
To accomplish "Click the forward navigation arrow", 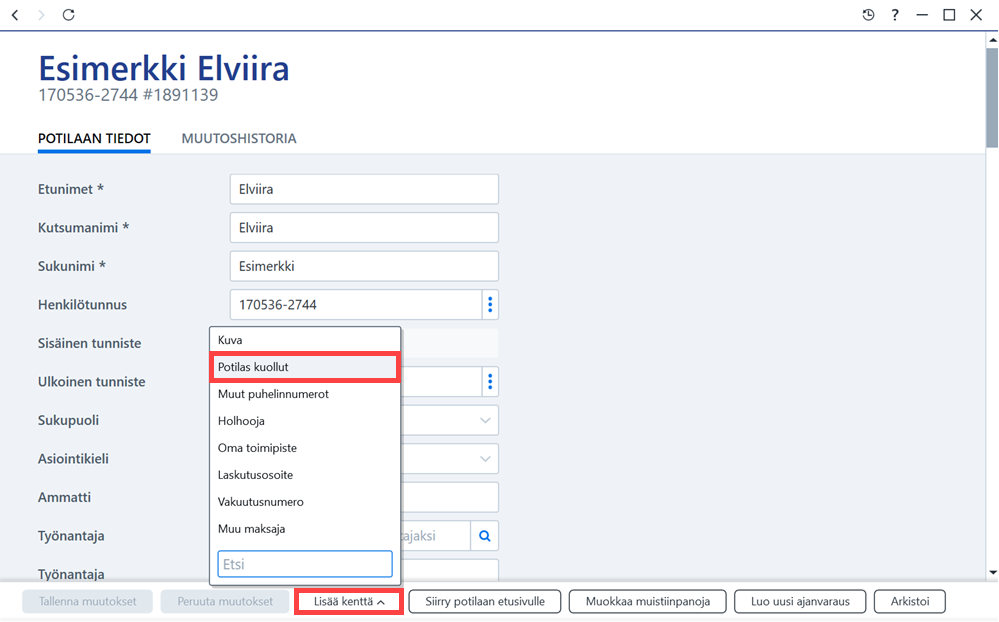I will point(41,15).
